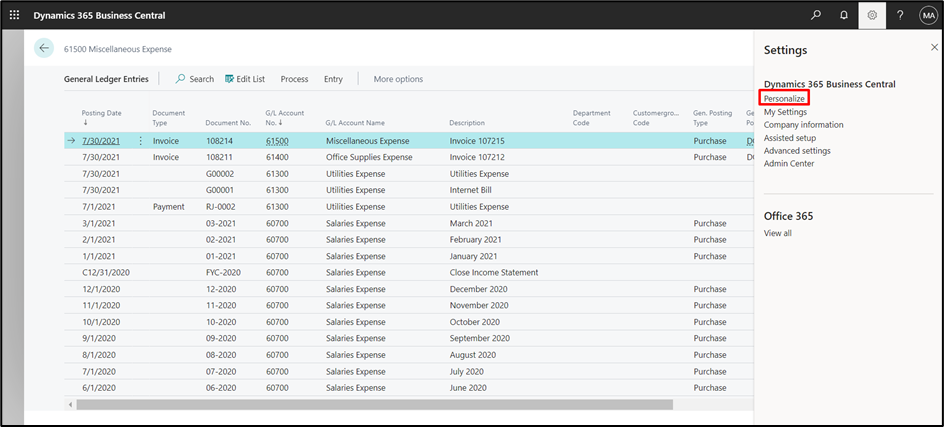Click Search in the ledger toolbar
Image resolution: width=944 pixels, height=427 pixels.
tap(194, 79)
